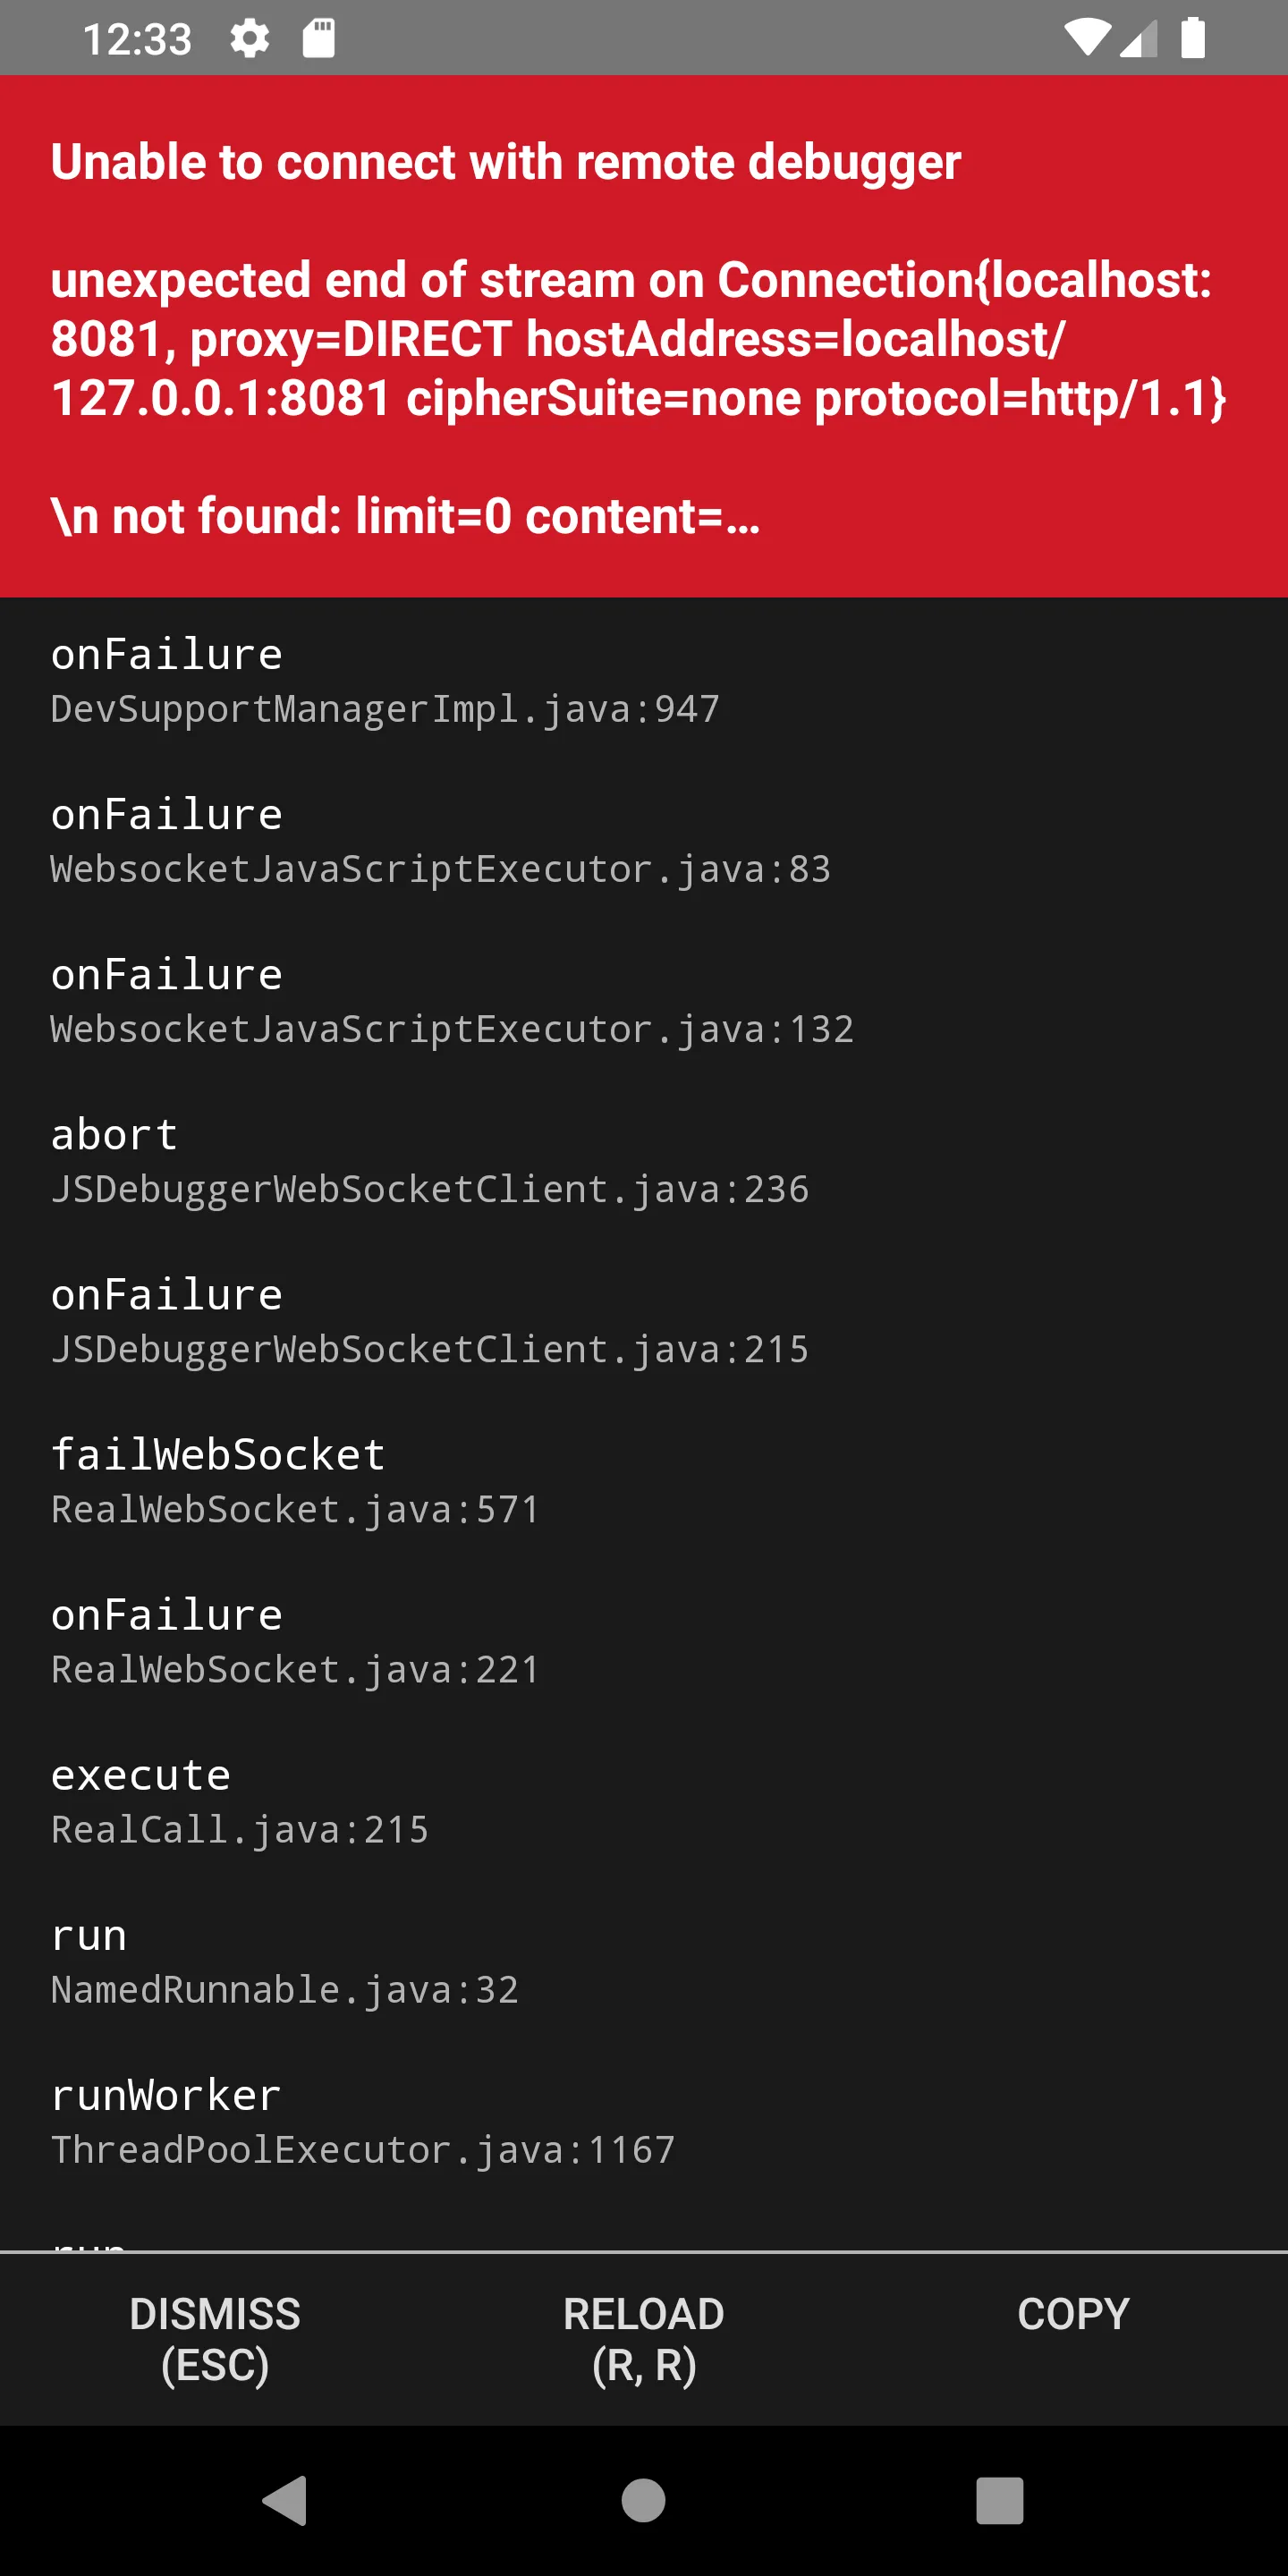Select the abort JSDebuggerWebSocketClient.java:236 frame

(x=430, y=1162)
